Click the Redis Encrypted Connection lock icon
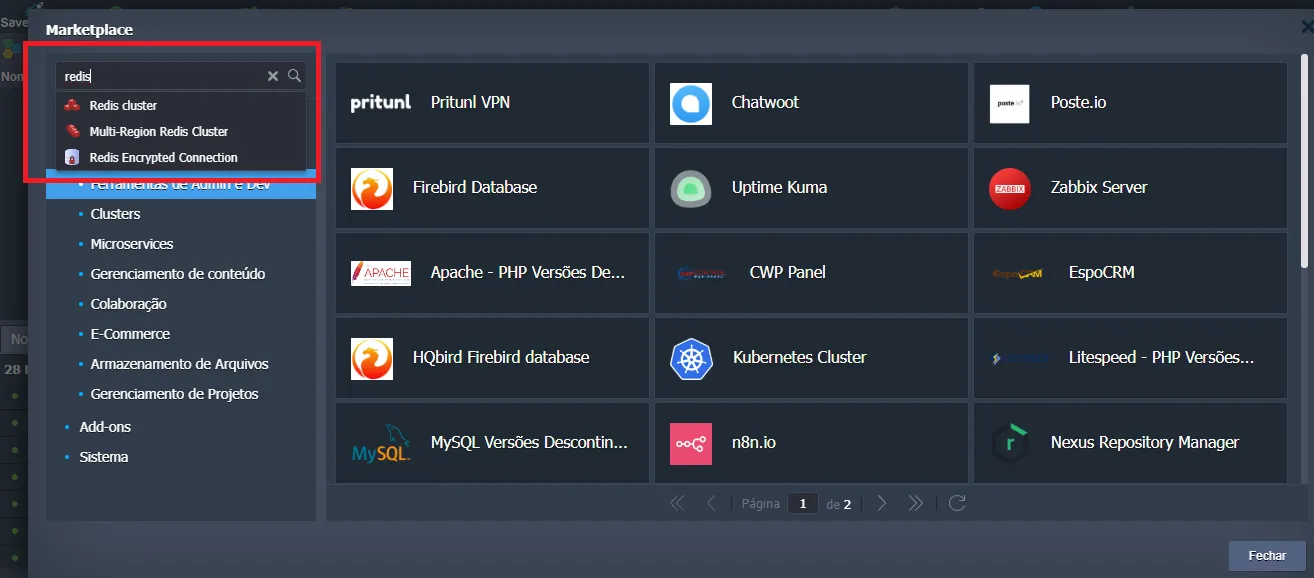The height and width of the screenshot is (578, 1314). click(x=72, y=157)
